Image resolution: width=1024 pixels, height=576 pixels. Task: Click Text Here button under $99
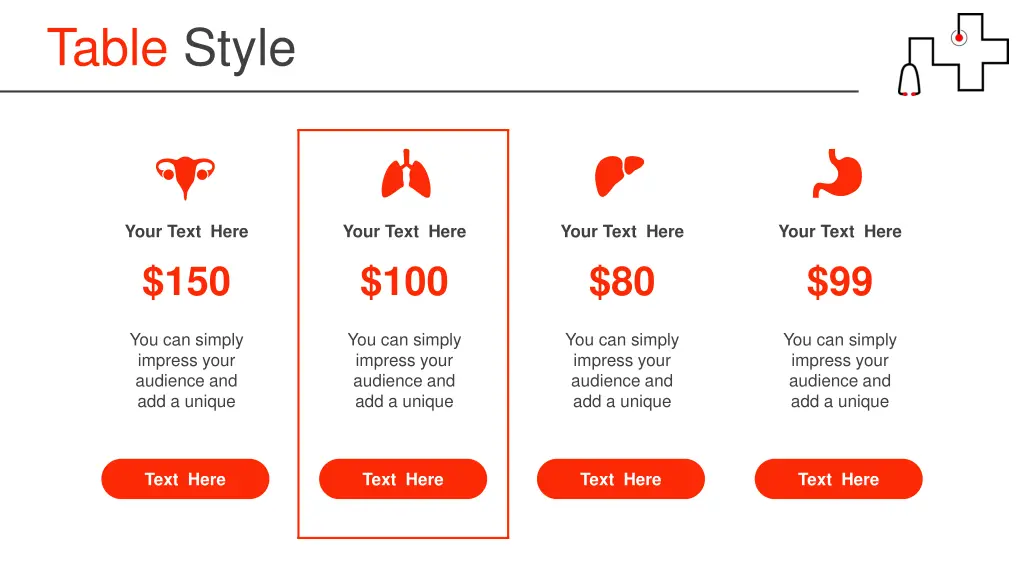coord(839,479)
